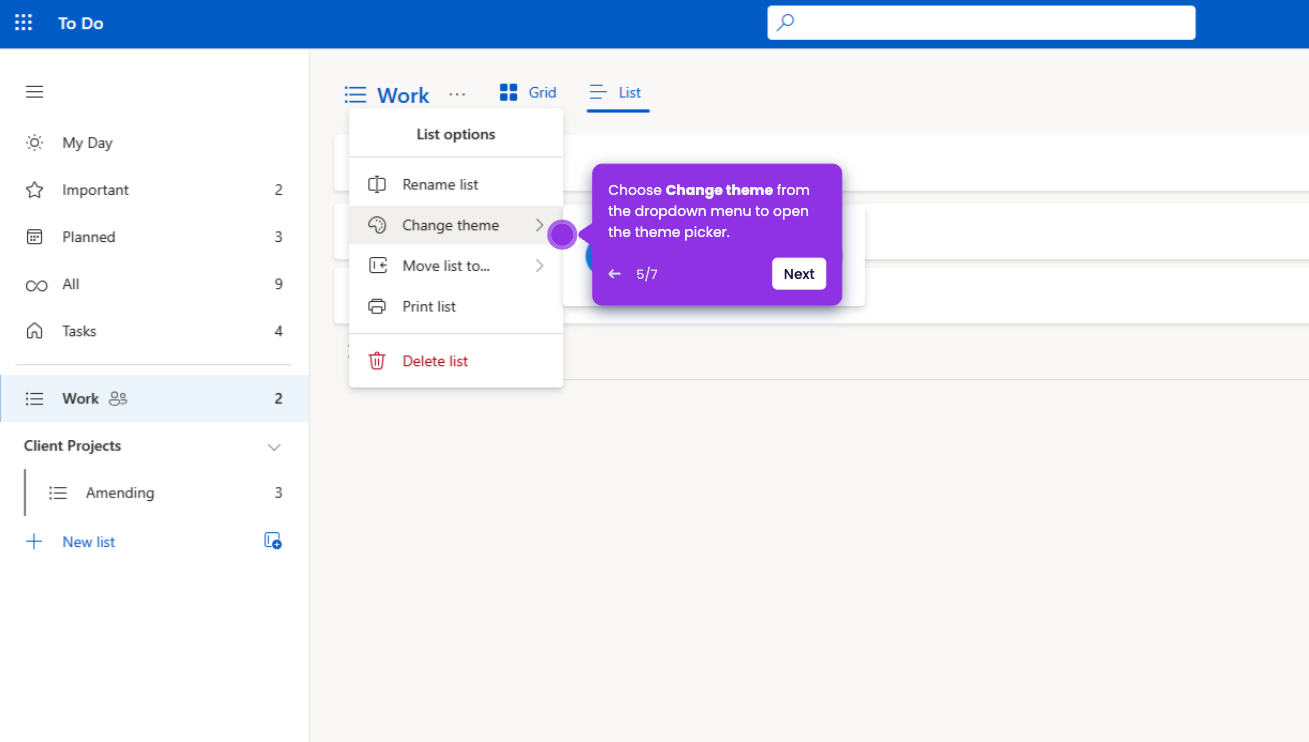Click the 5/7 step counter
Screen dimensions: 1309x742
click(647, 274)
